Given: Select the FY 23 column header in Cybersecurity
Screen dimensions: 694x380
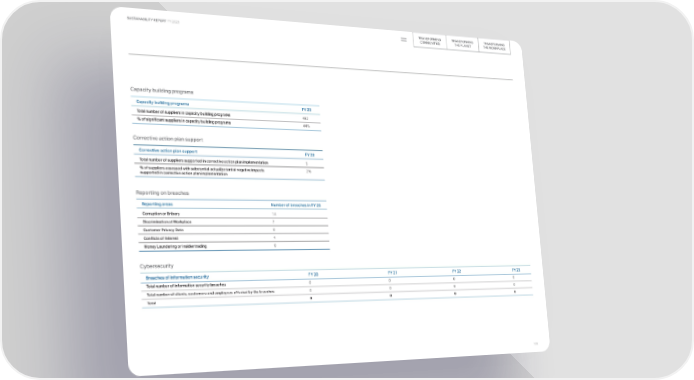Looking at the screenshot, I should click(x=516, y=270).
